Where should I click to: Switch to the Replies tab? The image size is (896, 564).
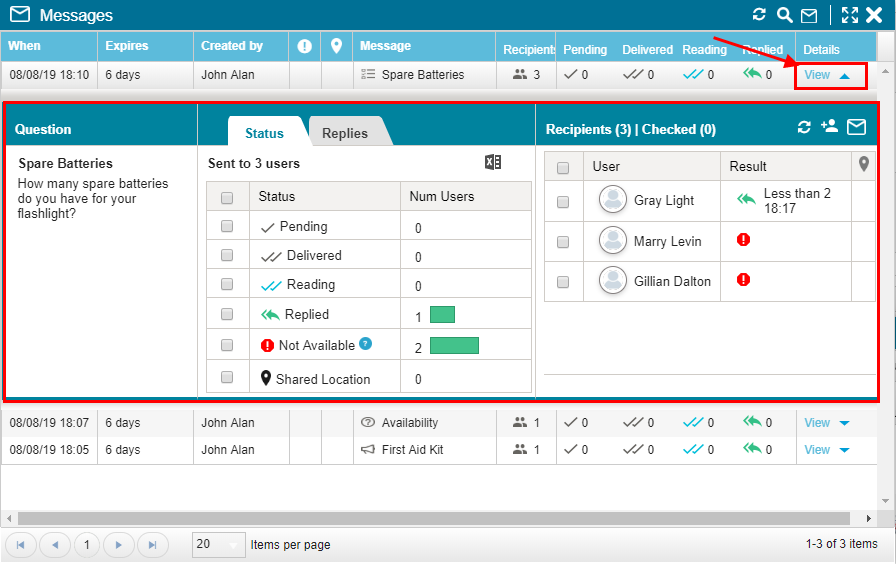click(344, 133)
